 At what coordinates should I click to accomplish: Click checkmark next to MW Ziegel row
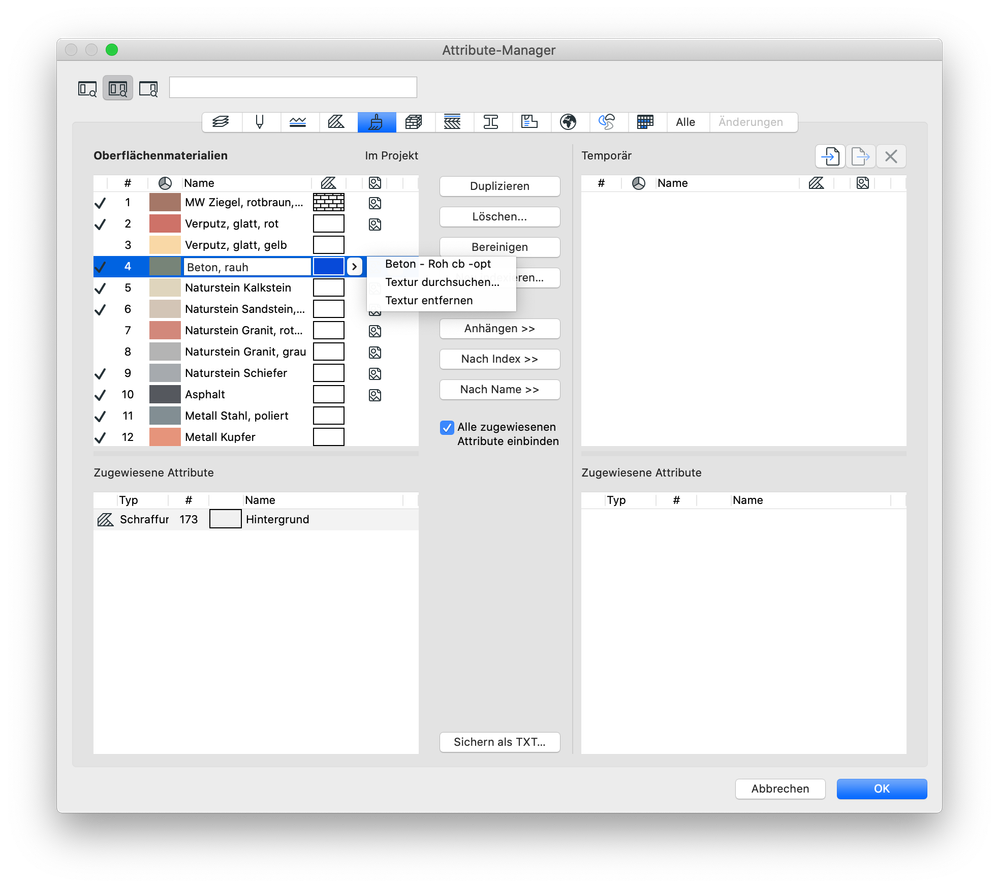100,203
